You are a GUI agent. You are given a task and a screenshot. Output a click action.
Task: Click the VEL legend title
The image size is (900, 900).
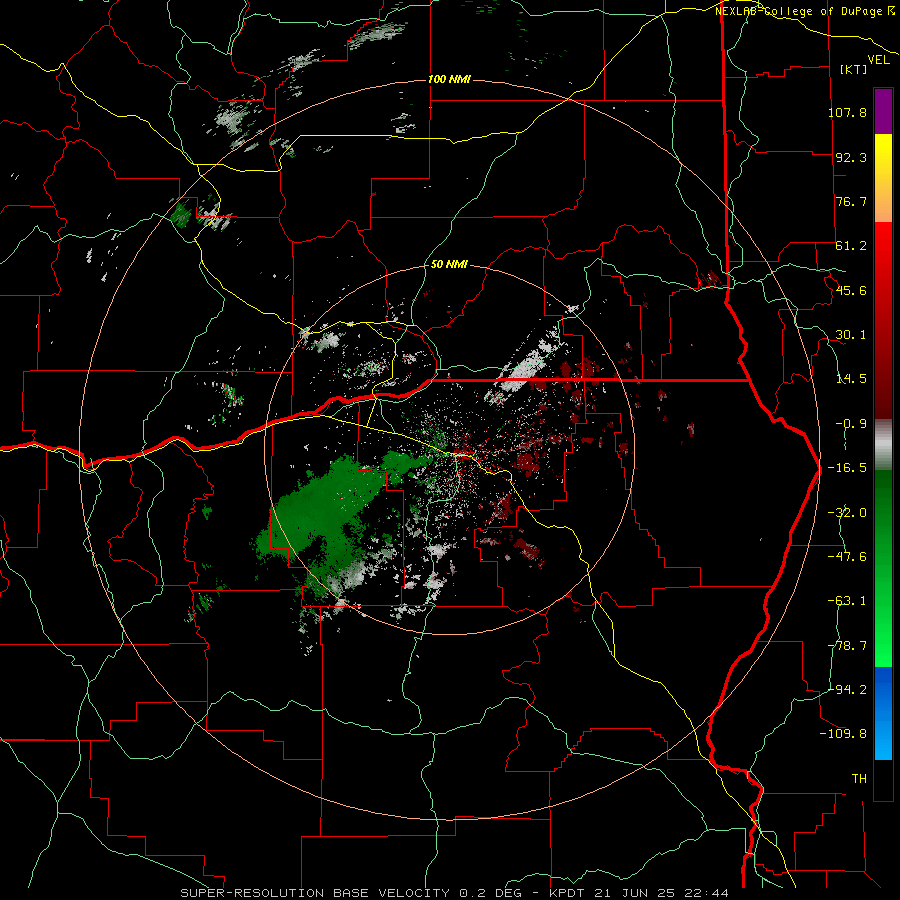[878, 60]
